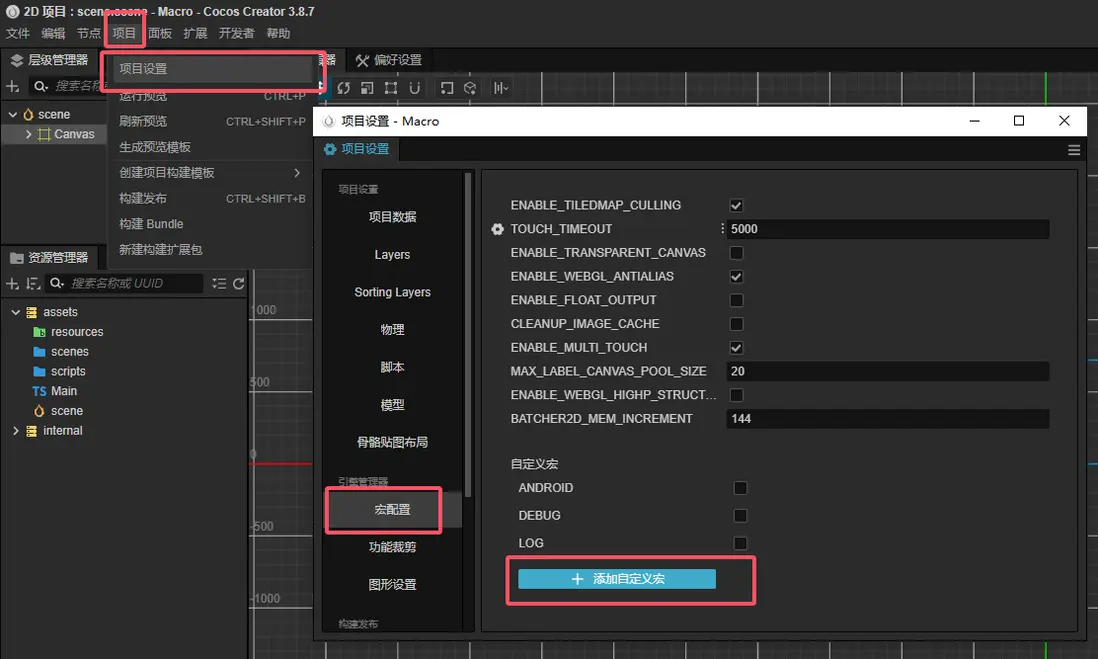
Task: Collapse the assets folder arrow
Action: tap(15, 312)
